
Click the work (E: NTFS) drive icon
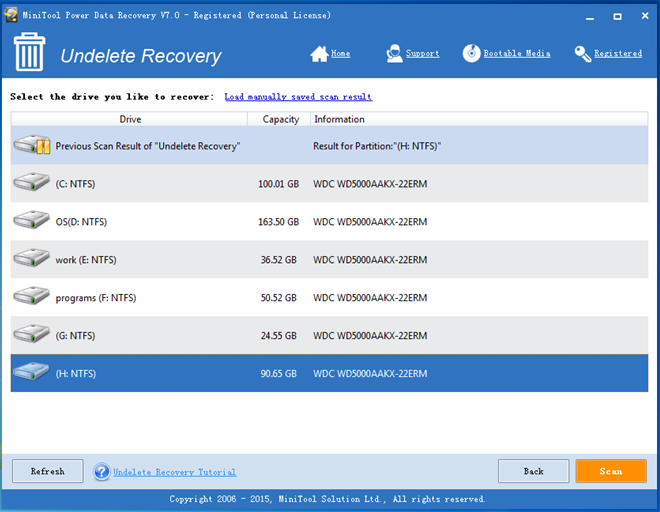pos(31,258)
